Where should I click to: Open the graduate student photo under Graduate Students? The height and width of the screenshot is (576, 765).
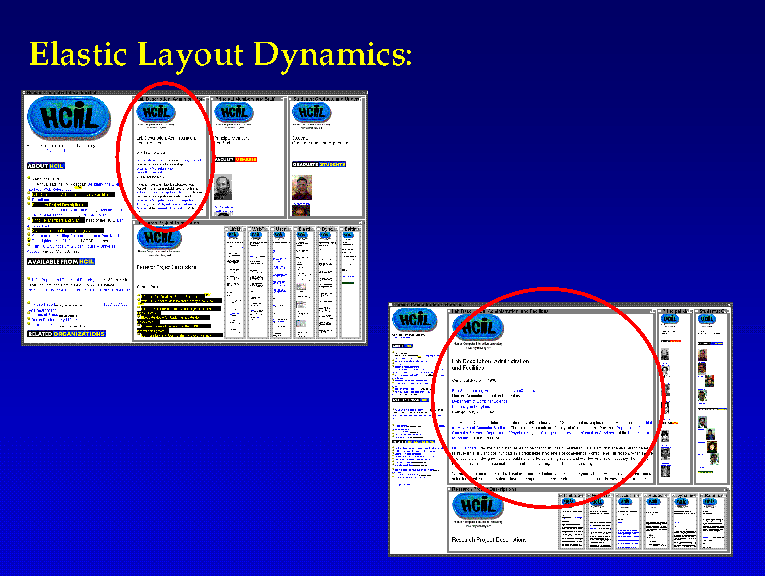[303, 188]
